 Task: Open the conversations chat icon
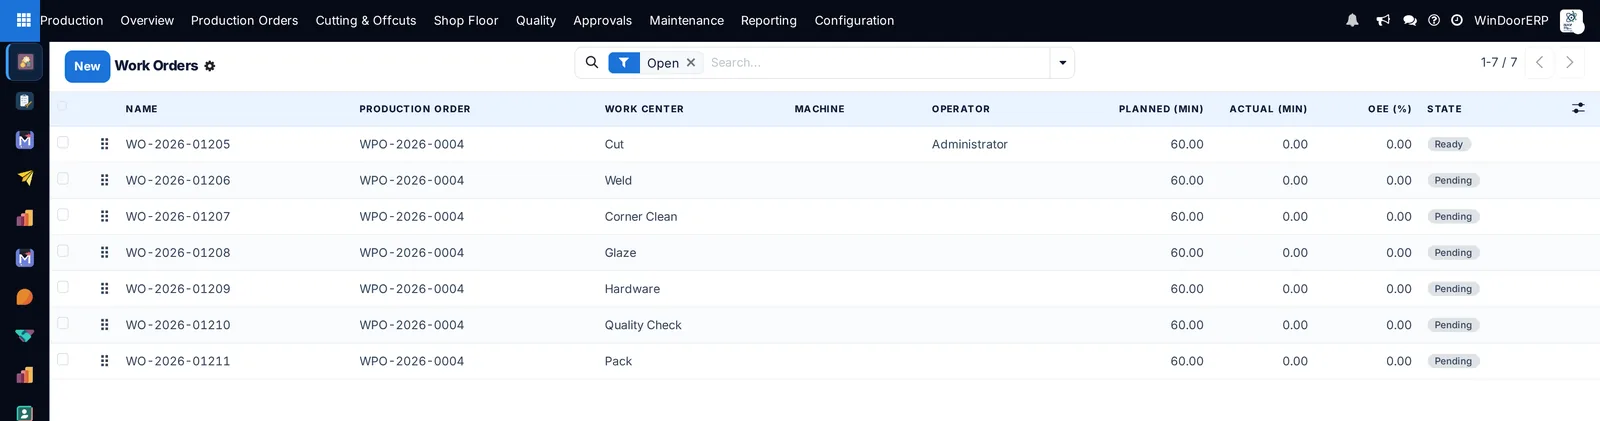click(x=1410, y=20)
